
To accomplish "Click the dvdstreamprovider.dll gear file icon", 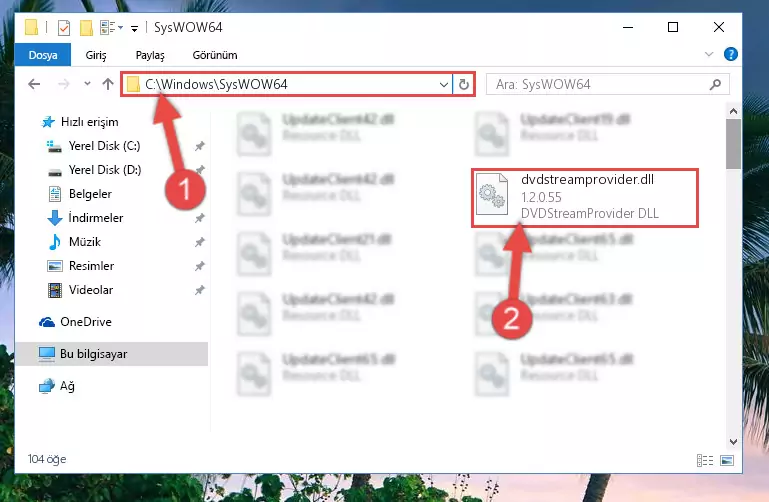I will (491, 194).
